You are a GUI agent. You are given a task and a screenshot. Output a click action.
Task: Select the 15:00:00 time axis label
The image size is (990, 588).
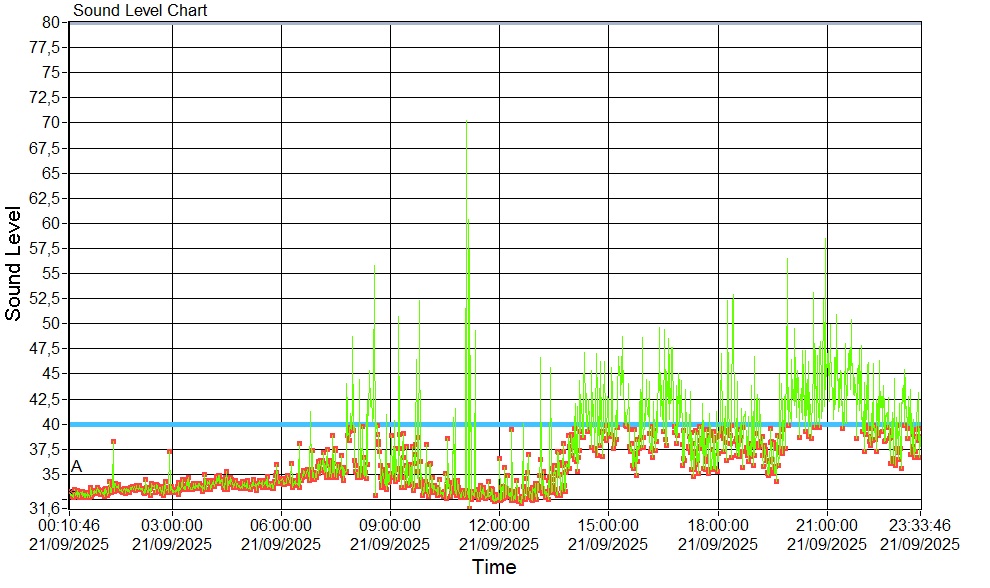608,524
